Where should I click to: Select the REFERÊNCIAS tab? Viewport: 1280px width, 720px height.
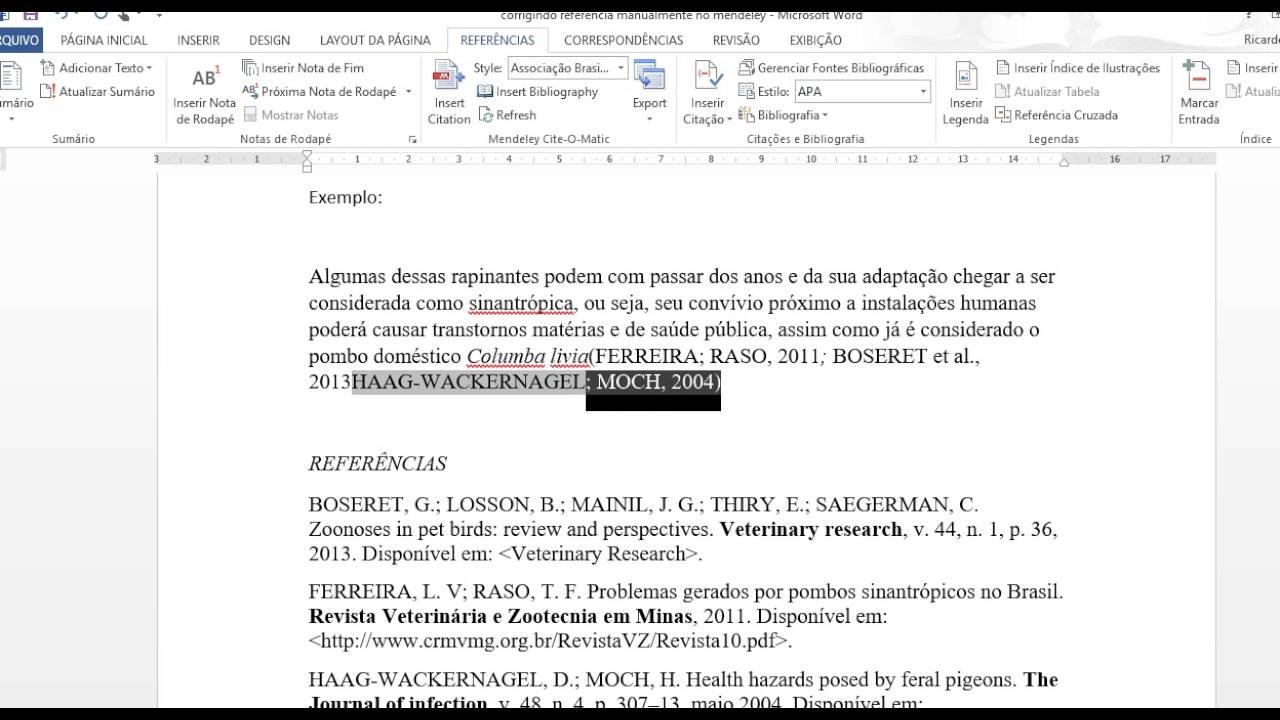tap(497, 40)
